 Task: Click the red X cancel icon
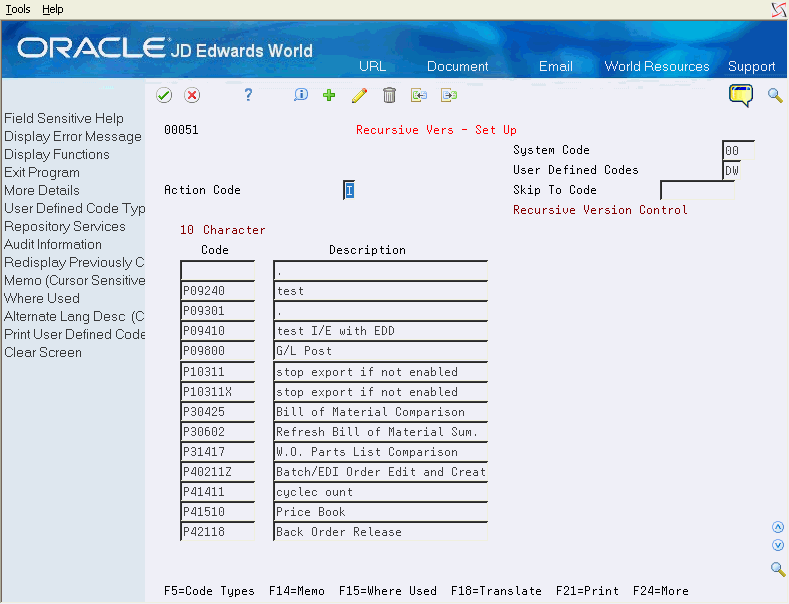pyautogui.click(x=192, y=95)
